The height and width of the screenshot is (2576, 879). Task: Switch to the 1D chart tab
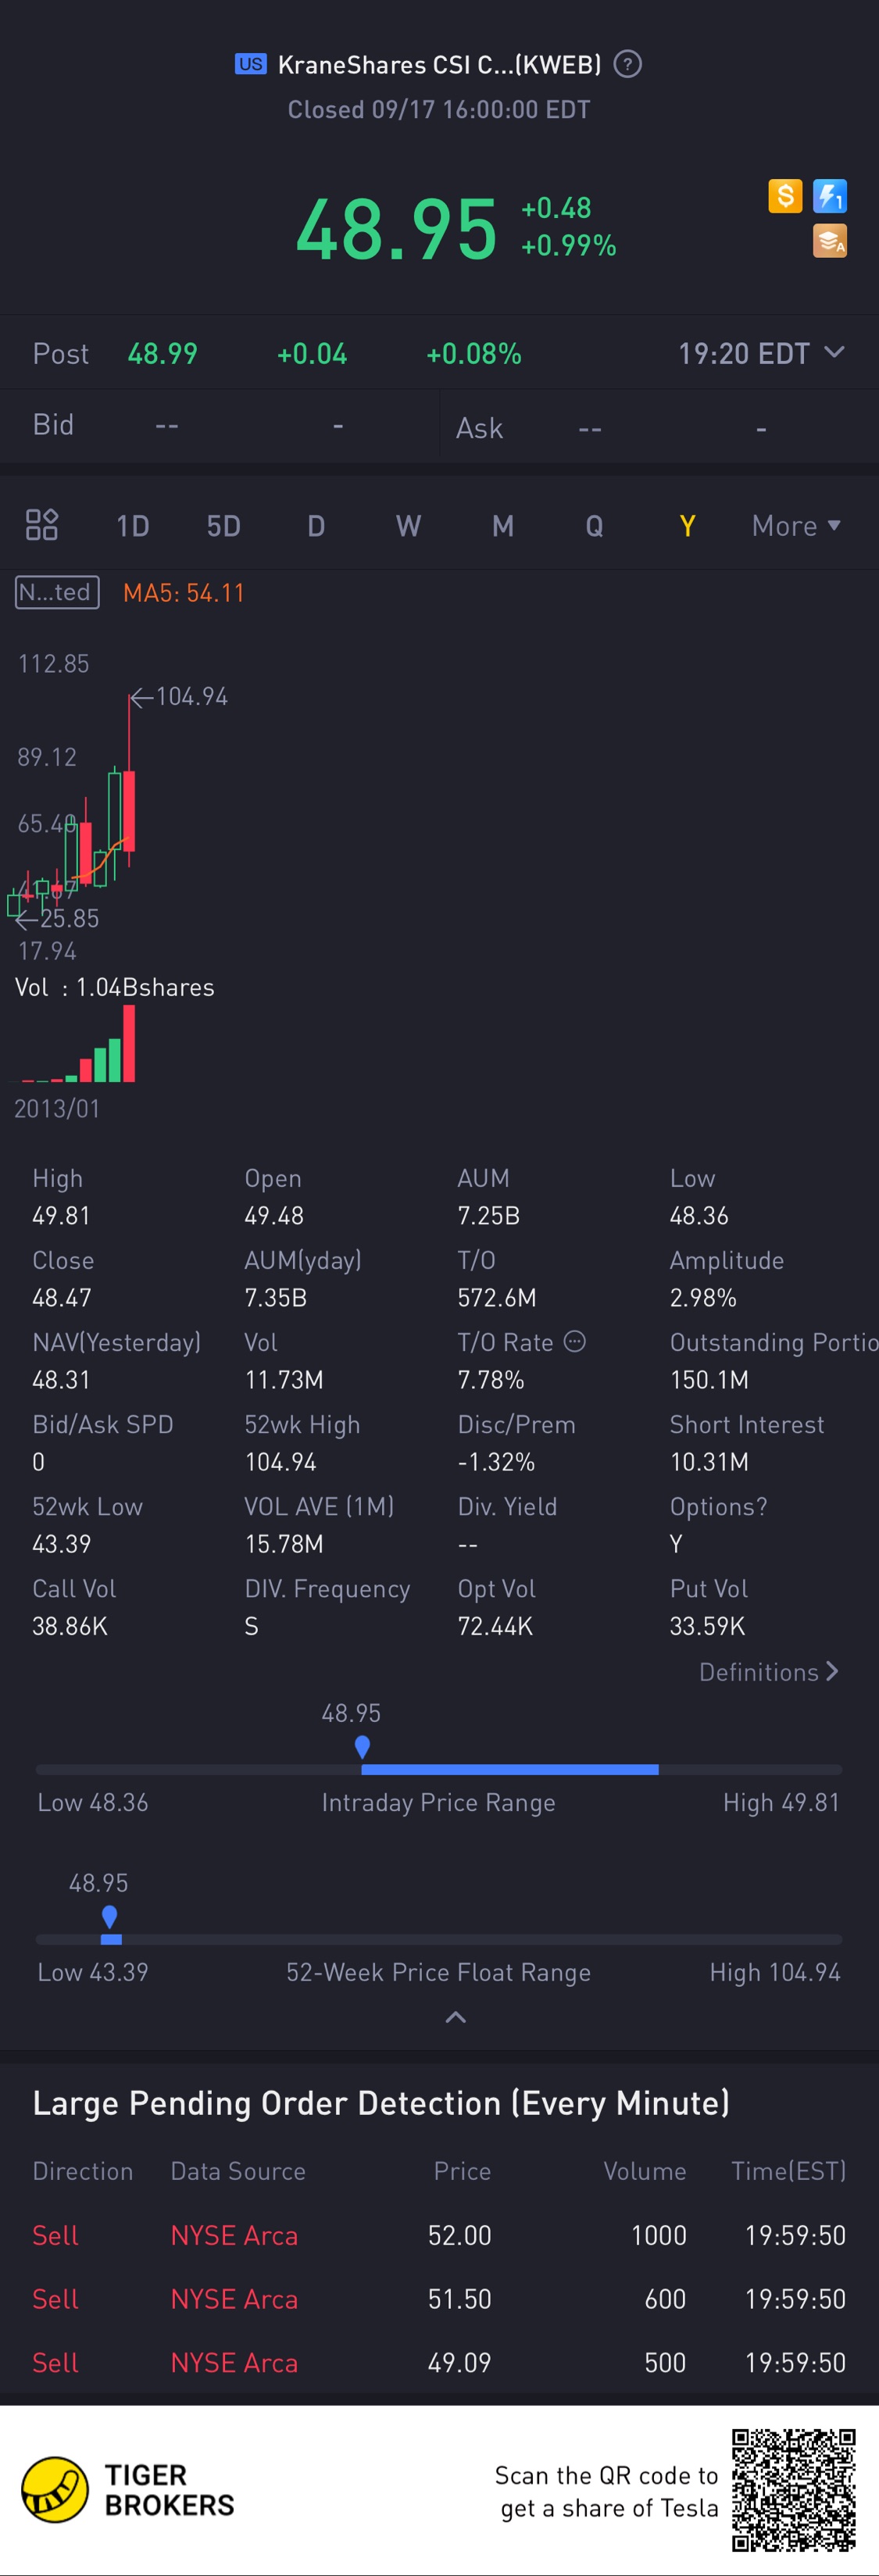click(x=133, y=526)
